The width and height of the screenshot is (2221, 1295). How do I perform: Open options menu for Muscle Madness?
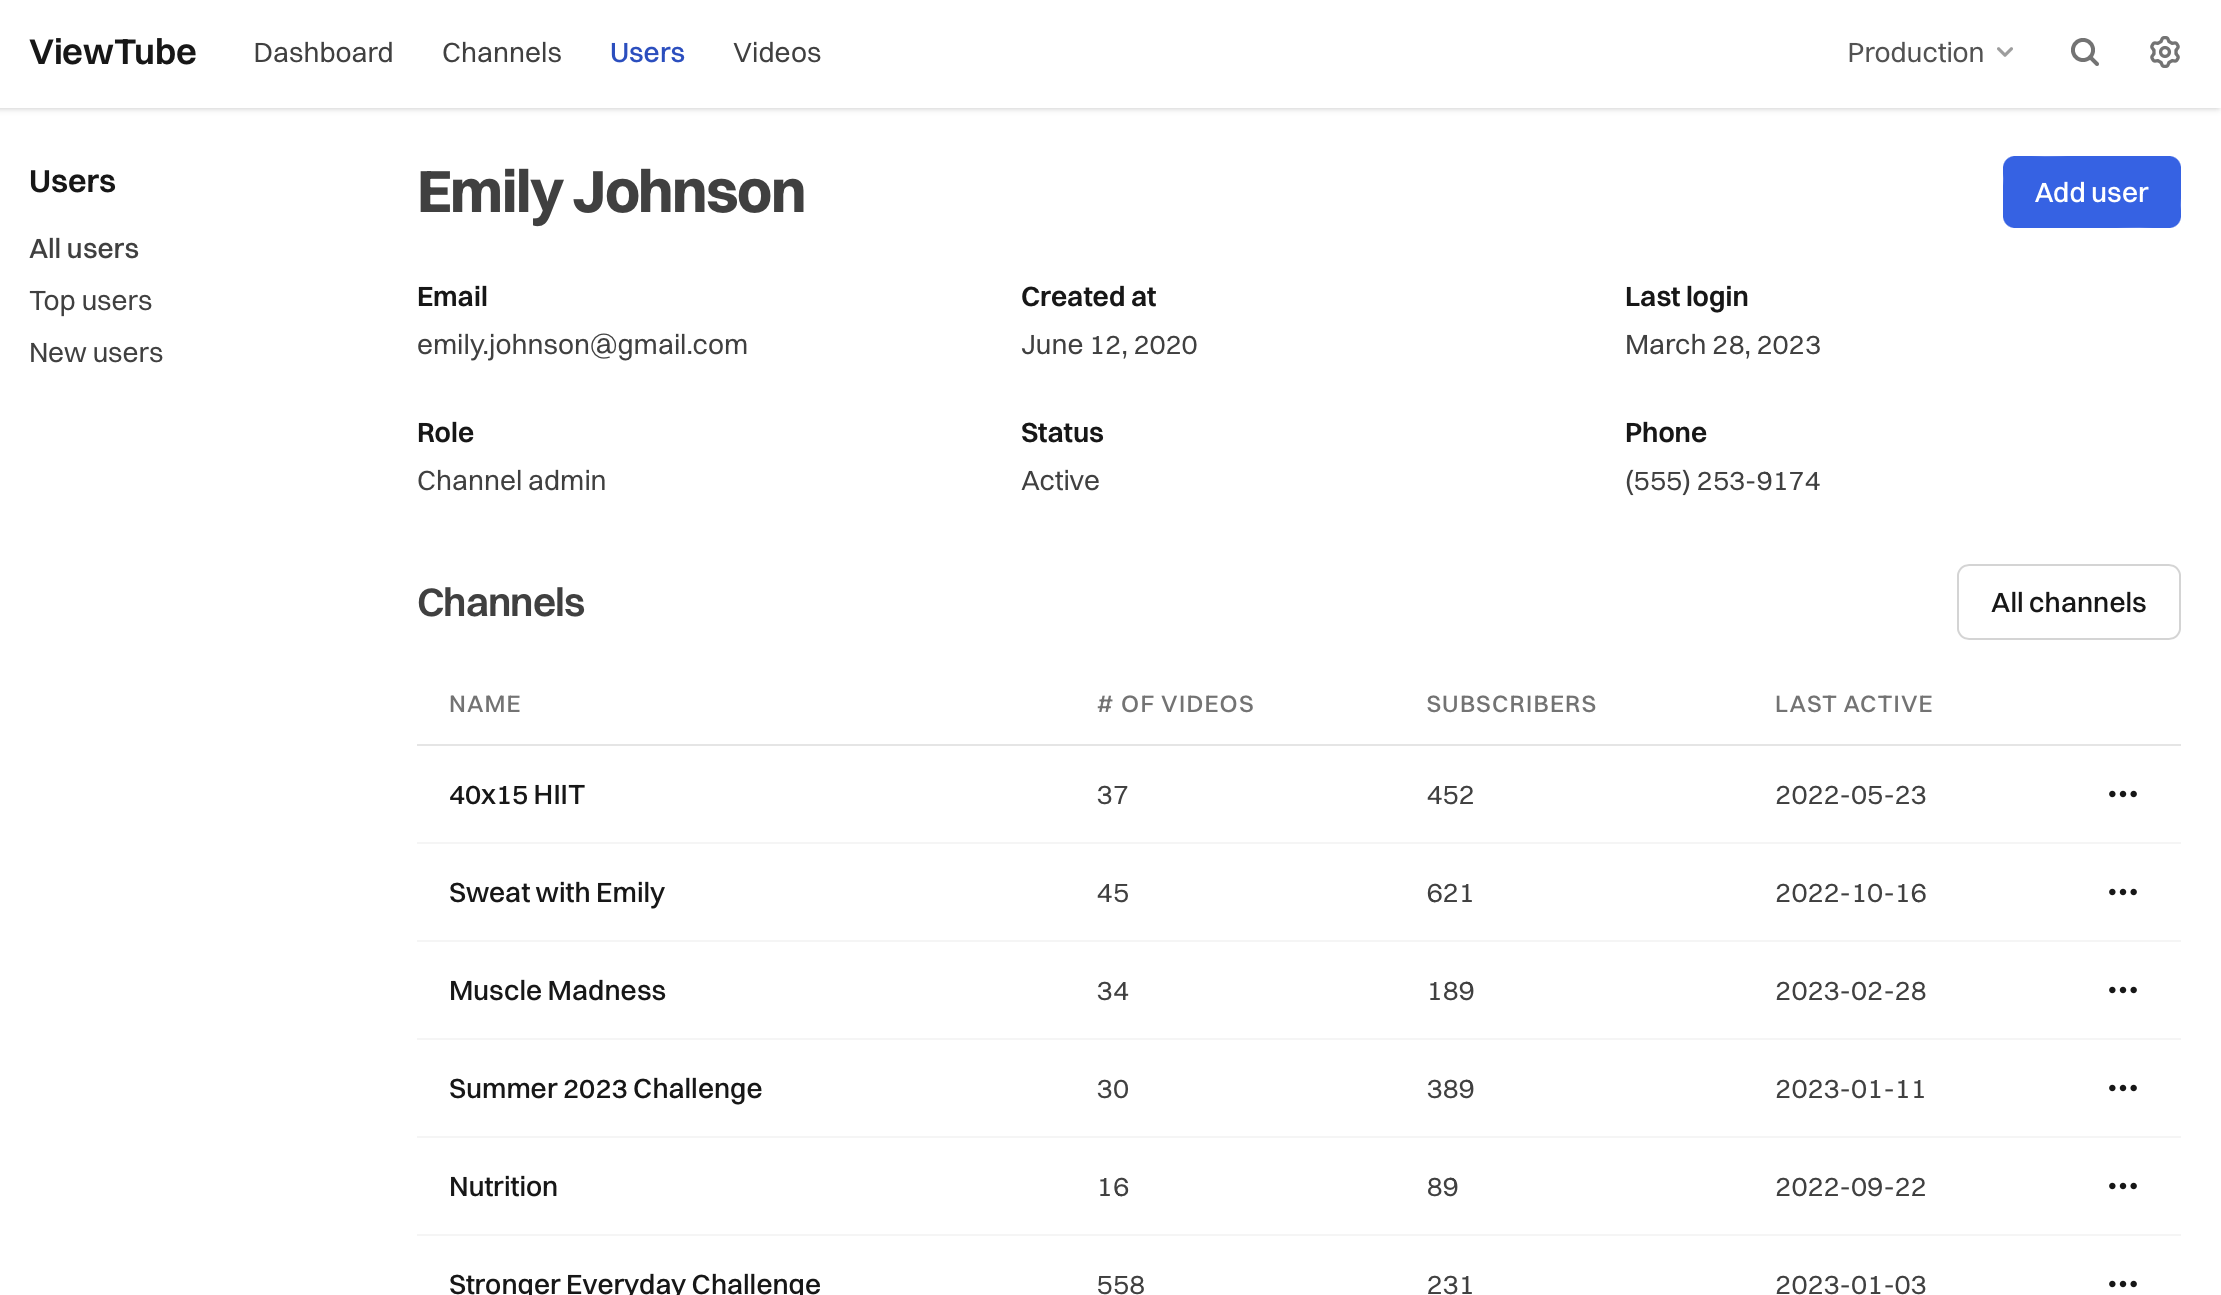pyautogui.click(x=2122, y=990)
